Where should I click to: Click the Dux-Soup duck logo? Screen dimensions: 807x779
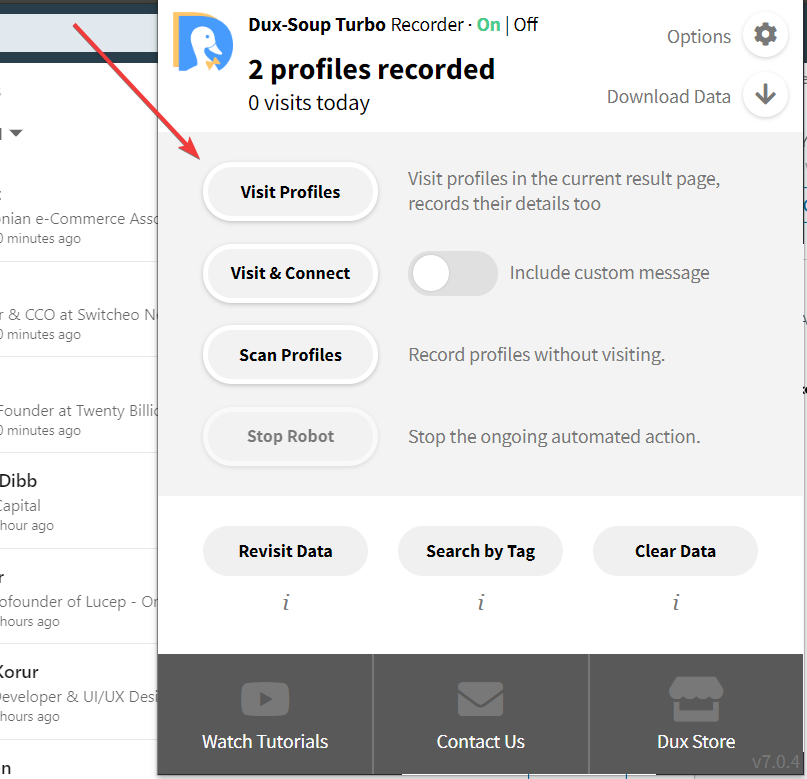203,42
